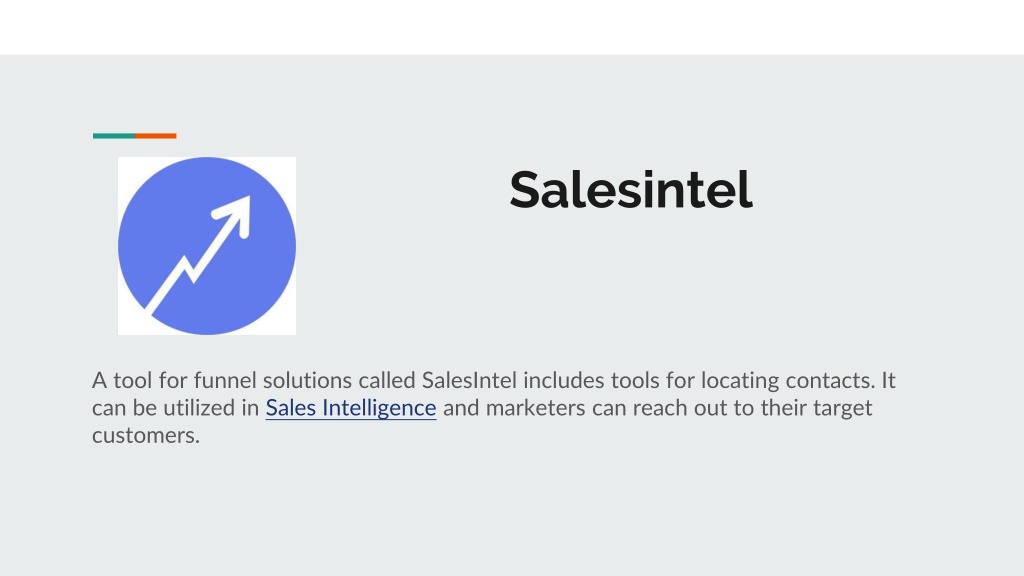This screenshot has height=576, width=1024.
Task: Click the zigzag notch of logo arrow
Action: 189,269
